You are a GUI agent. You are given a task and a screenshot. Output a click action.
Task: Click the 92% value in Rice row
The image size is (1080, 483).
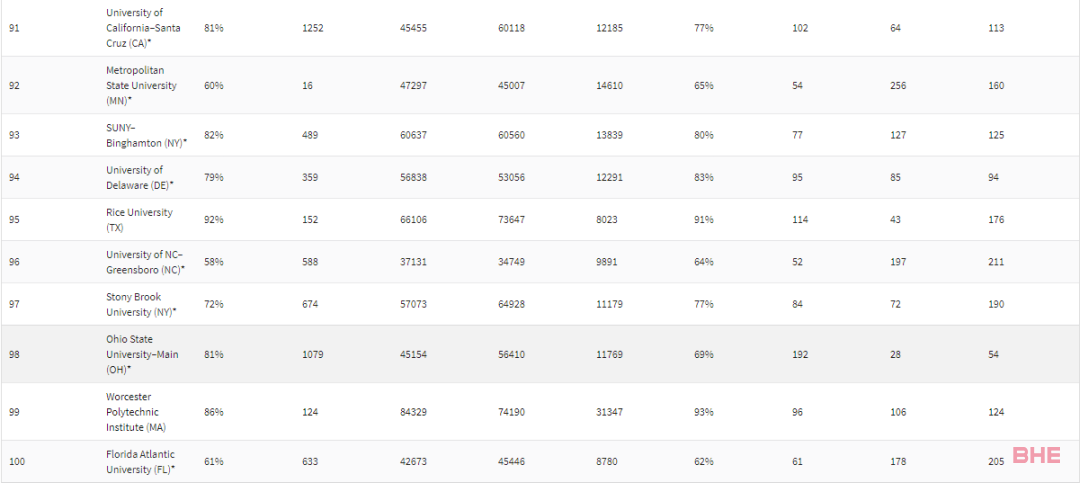tap(214, 220)
